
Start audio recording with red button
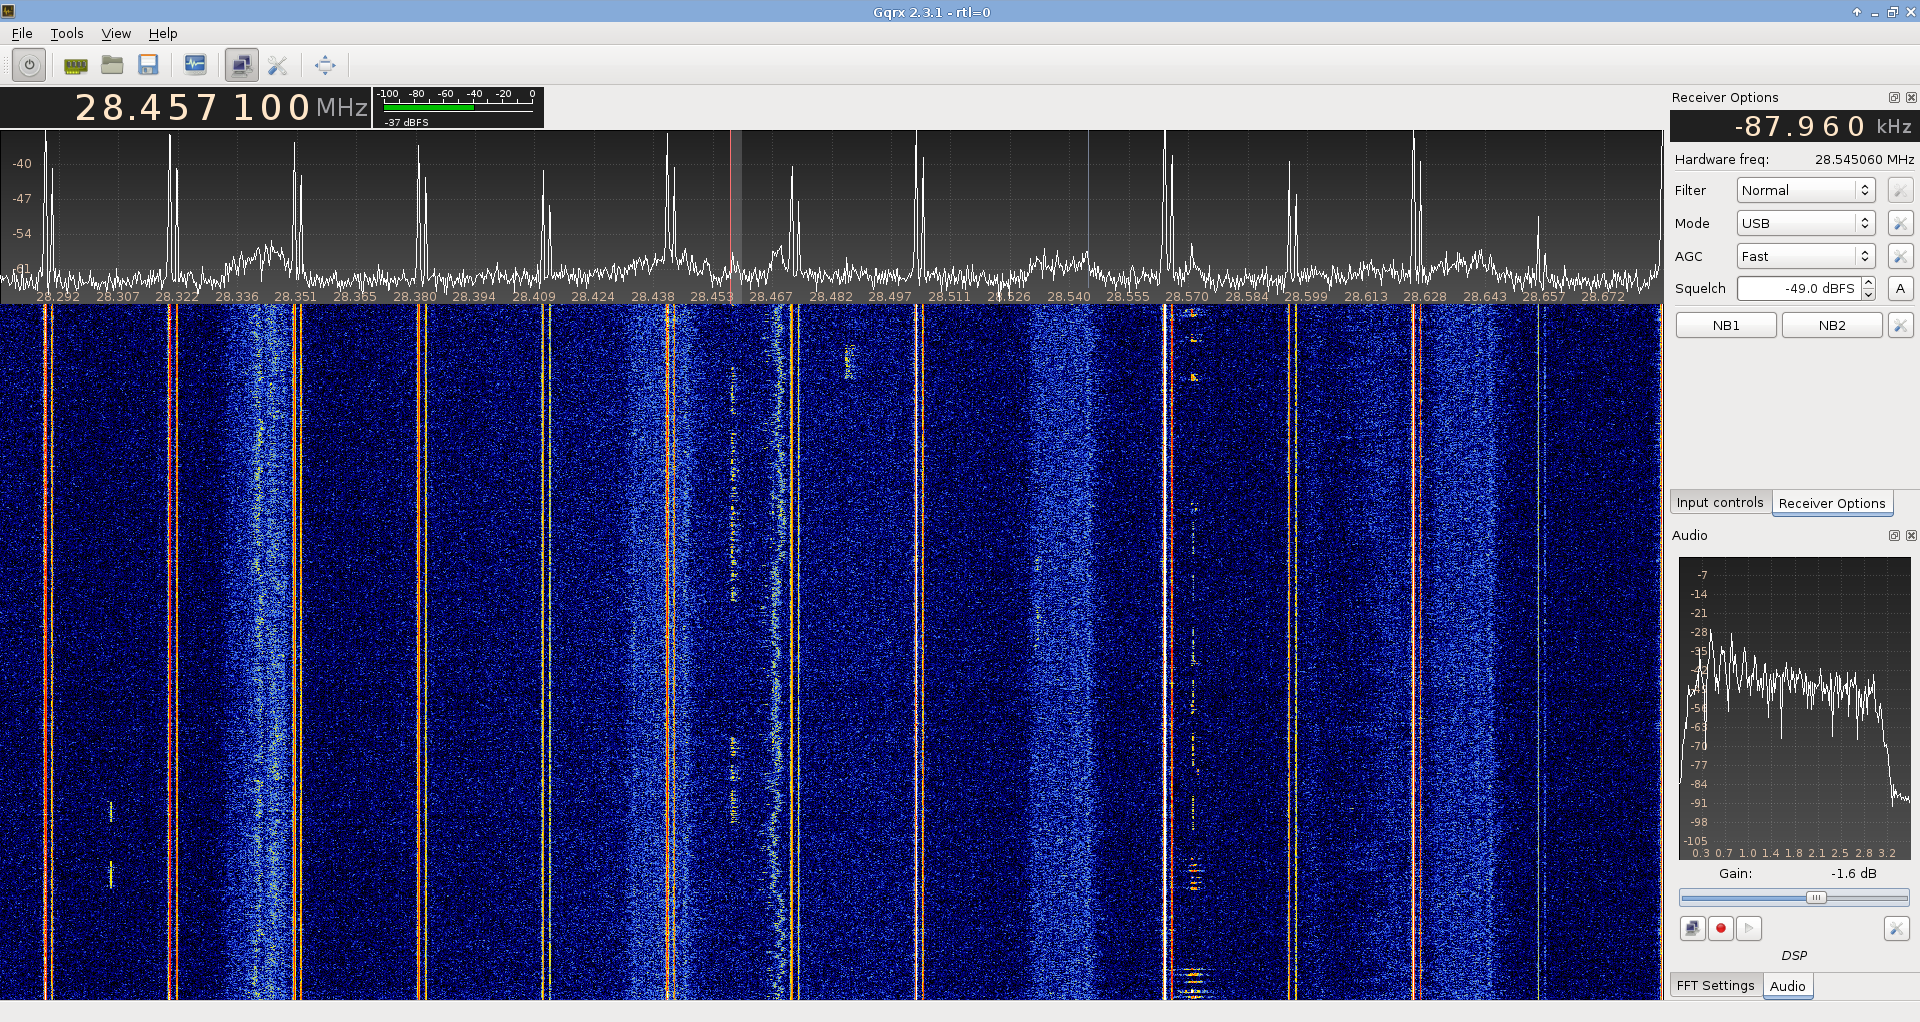click(1720, 928)
